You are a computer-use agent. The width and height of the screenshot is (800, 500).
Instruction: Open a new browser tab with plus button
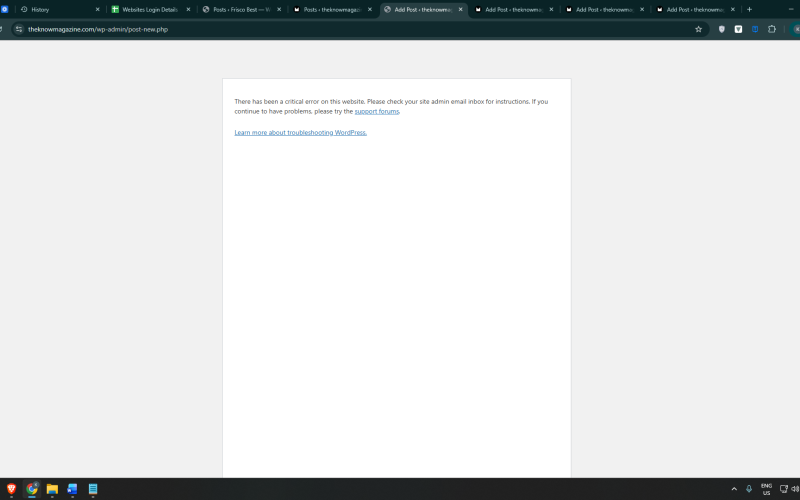[749, 9]
